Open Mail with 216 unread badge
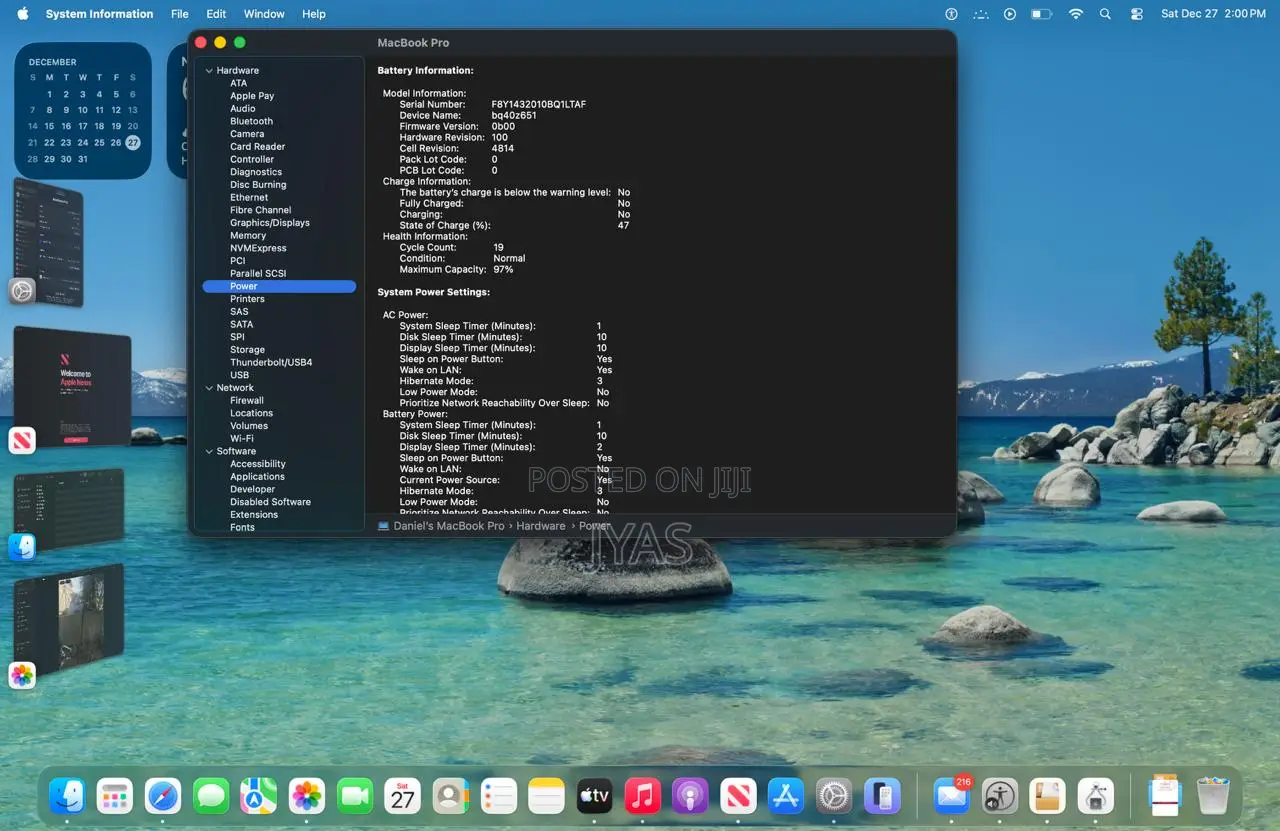1280x831 pixels. click(x=951, y=796)
